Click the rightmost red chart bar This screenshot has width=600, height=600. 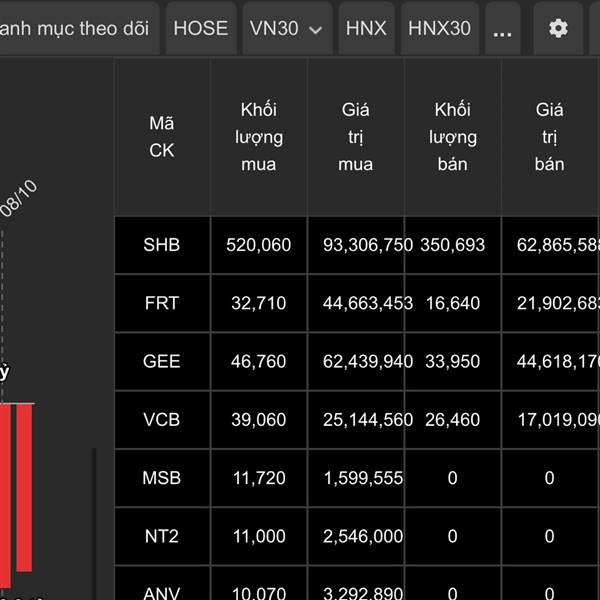coord(24,488)
